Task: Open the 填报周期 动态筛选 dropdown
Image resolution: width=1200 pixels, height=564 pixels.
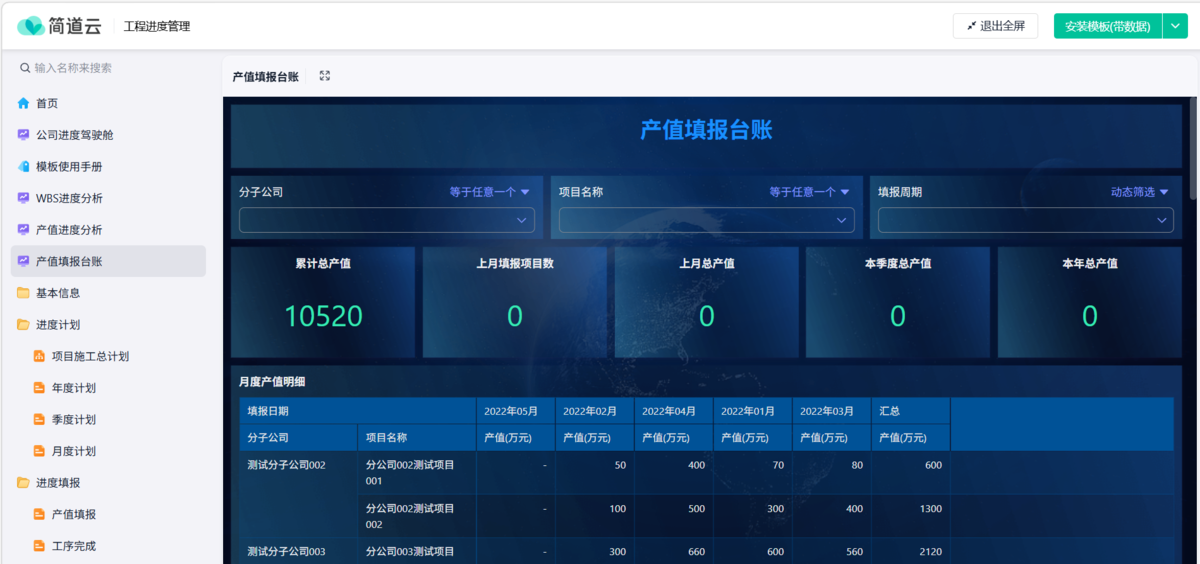Action: (x=1139, y=192)
